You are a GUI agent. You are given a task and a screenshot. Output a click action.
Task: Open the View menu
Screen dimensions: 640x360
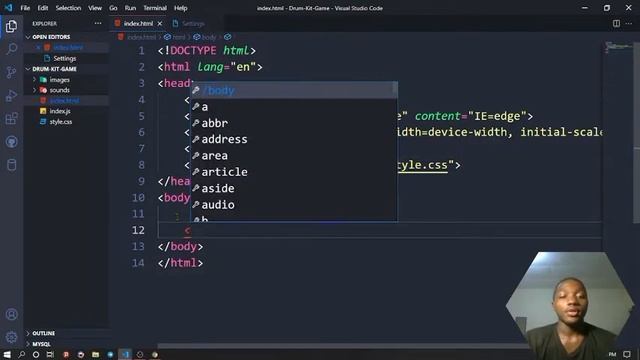pyautogui.click(x=95, y=8)
